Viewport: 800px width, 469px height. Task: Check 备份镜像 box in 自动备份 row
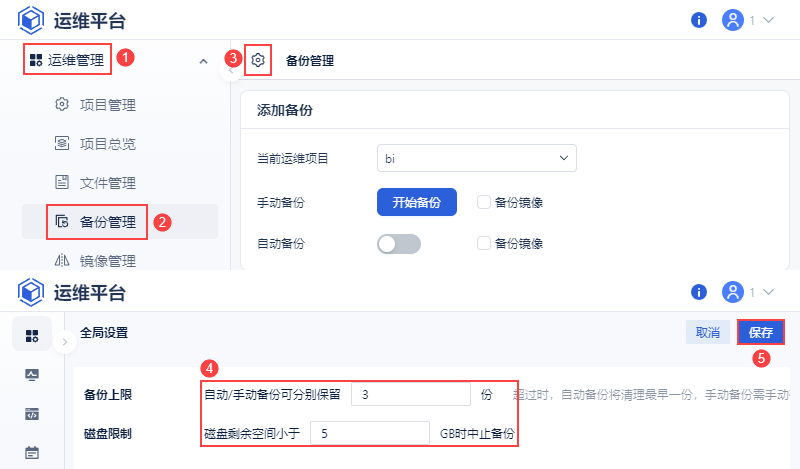(484, 243)
